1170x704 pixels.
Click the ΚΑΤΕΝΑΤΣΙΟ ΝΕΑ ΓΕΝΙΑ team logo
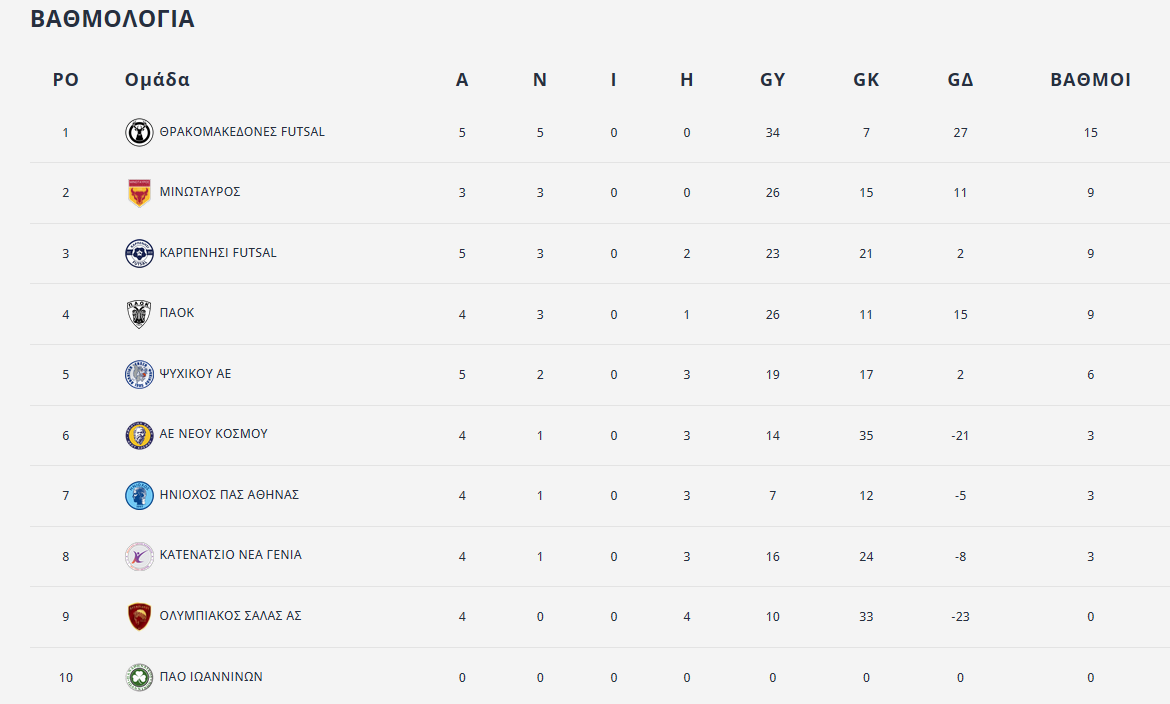[139, 556]
